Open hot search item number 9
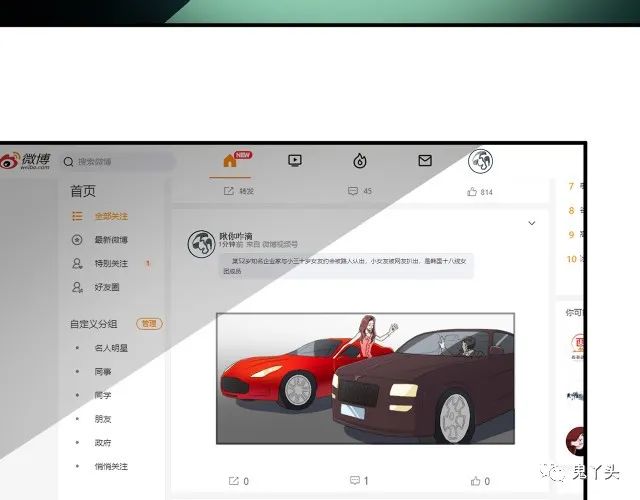The width and height of the screenshot is (640, 500). (576, 235)
